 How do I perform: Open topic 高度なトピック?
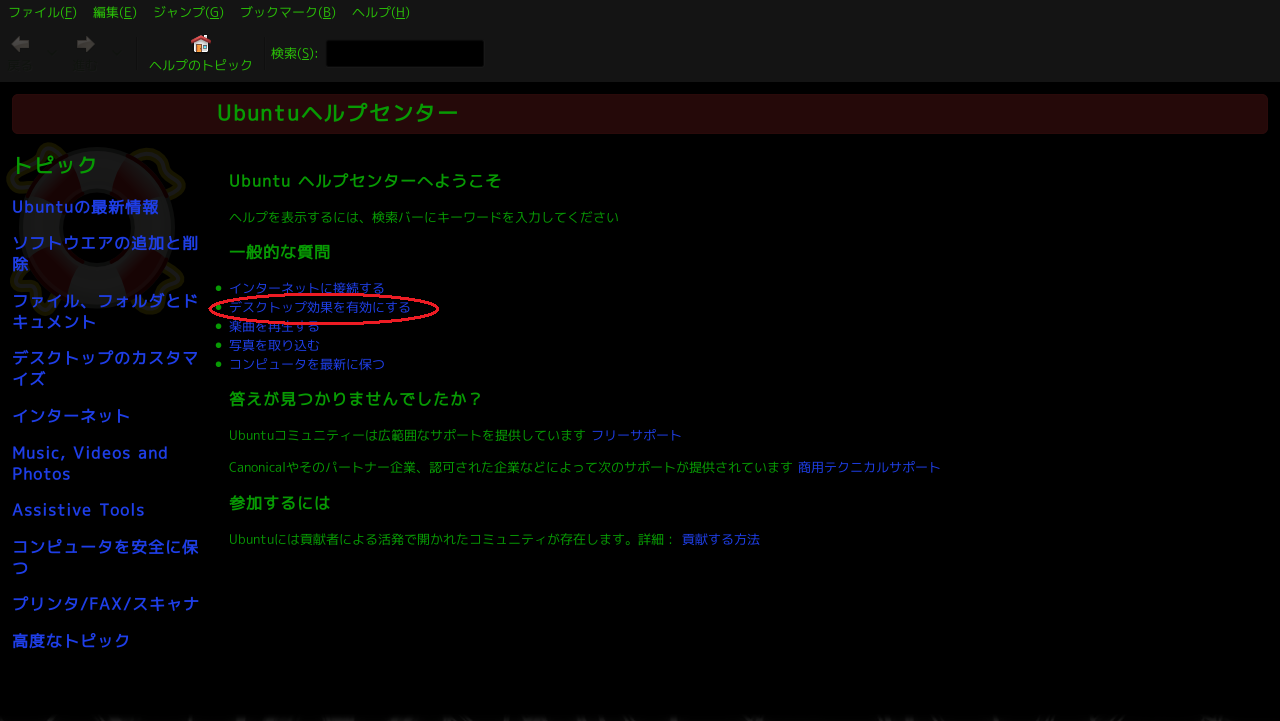(71, 641)
